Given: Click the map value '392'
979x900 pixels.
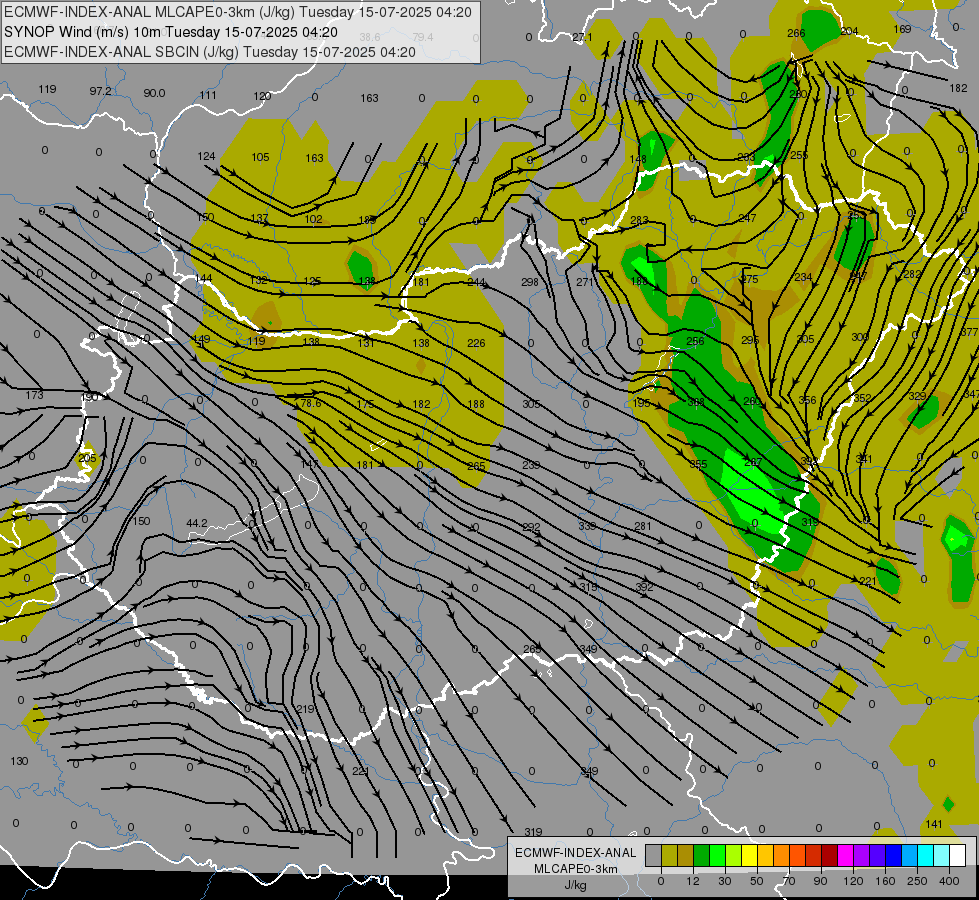Looking at the screenshot, I should [x=644, y=586].
